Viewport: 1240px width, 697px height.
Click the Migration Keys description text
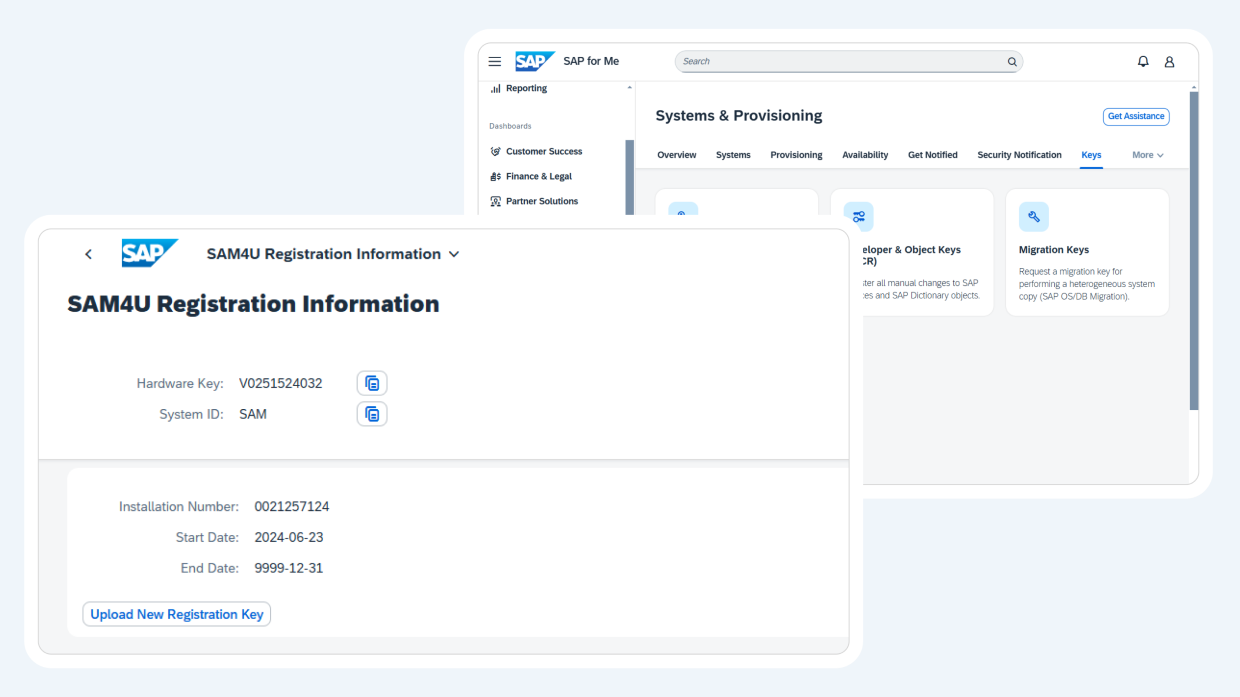(x=1087, y=284)
